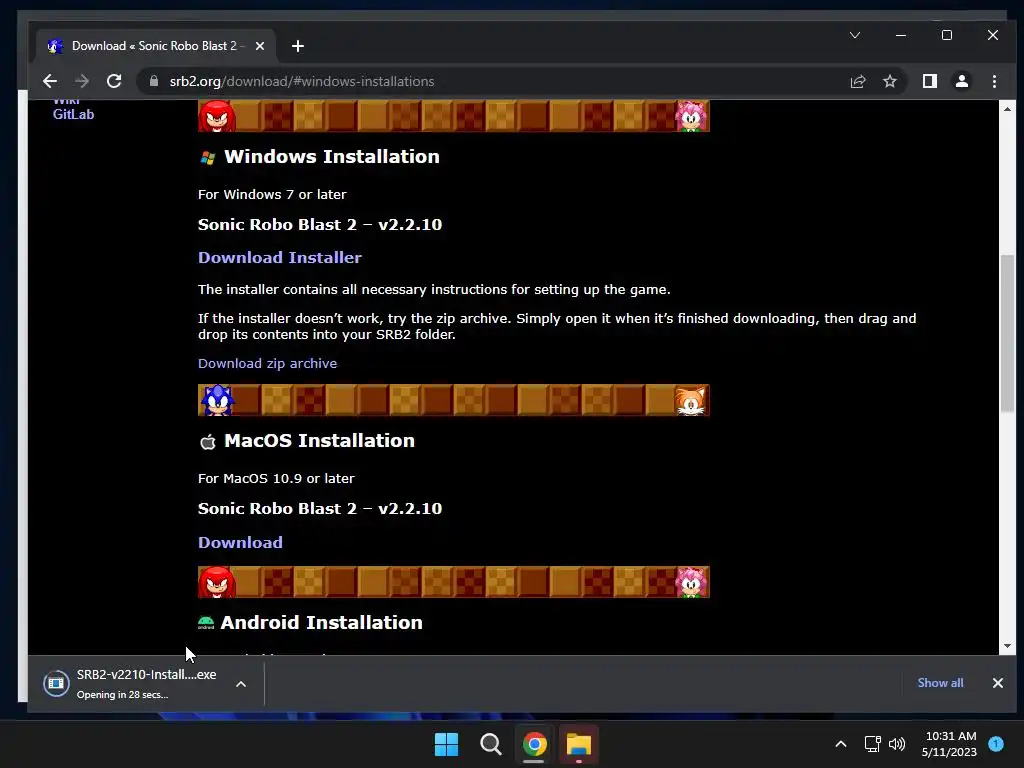Open Chrome side panel
The height and width of the screenshot is (768, 1024).
929,81
